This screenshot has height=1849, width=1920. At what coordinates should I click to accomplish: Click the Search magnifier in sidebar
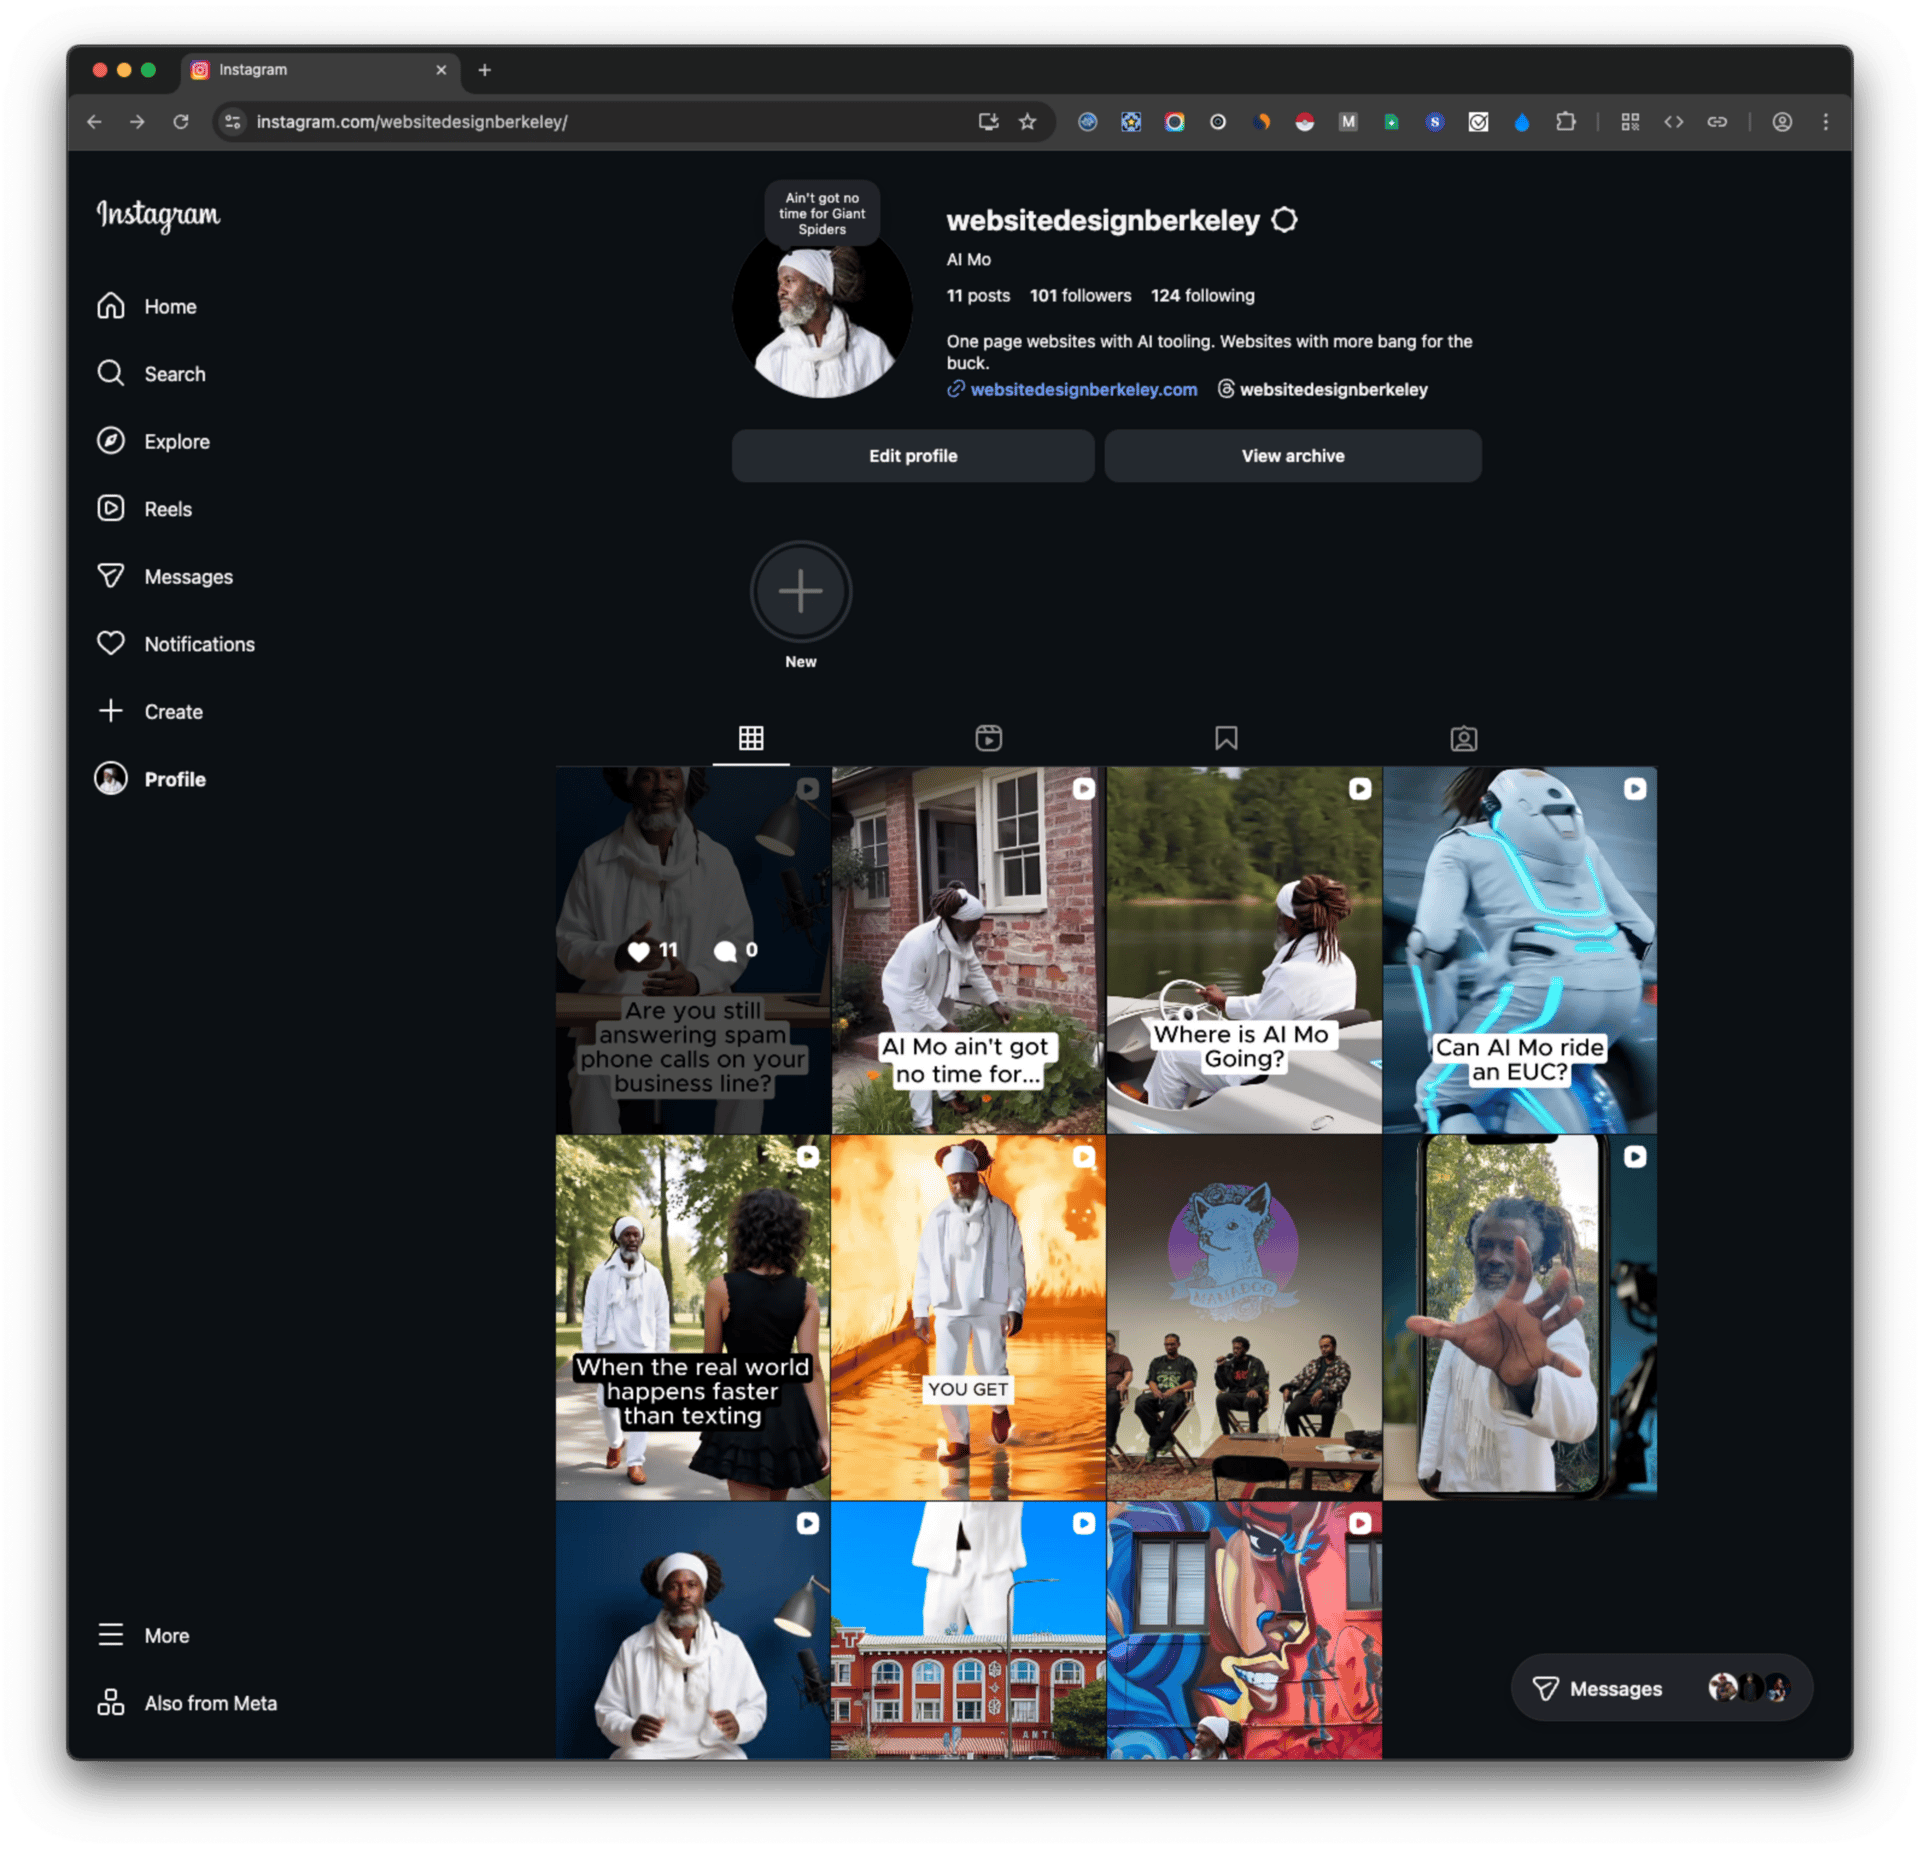tap(111, 374)
